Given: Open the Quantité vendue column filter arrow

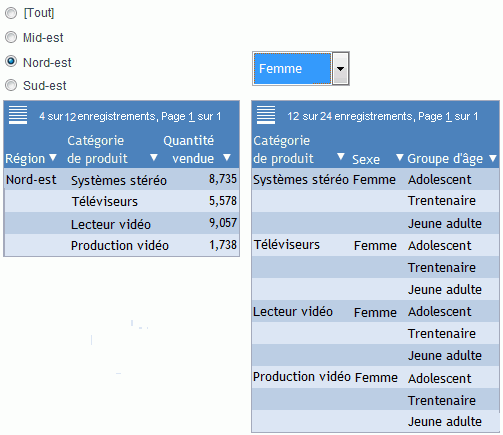Looking at the screenshot, I should [227, 157].
